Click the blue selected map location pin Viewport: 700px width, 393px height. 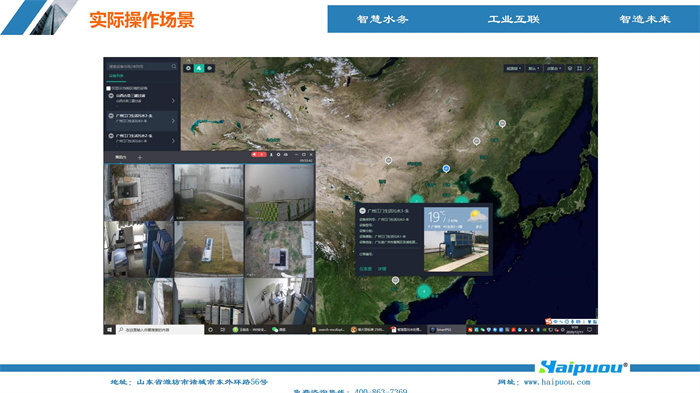pos(446,168)
